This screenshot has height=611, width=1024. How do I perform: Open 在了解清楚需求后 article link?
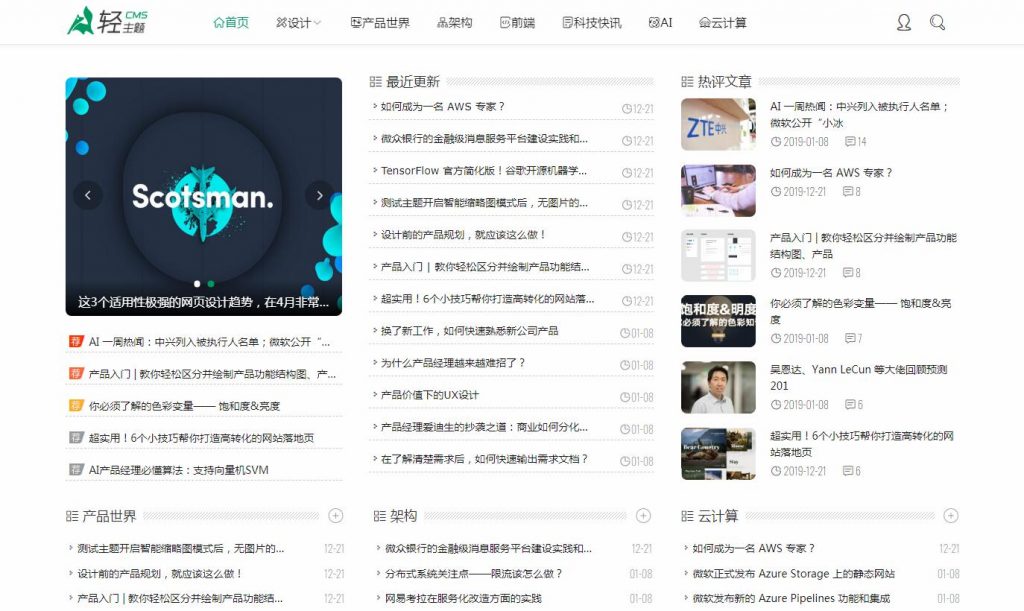point(484,459)
